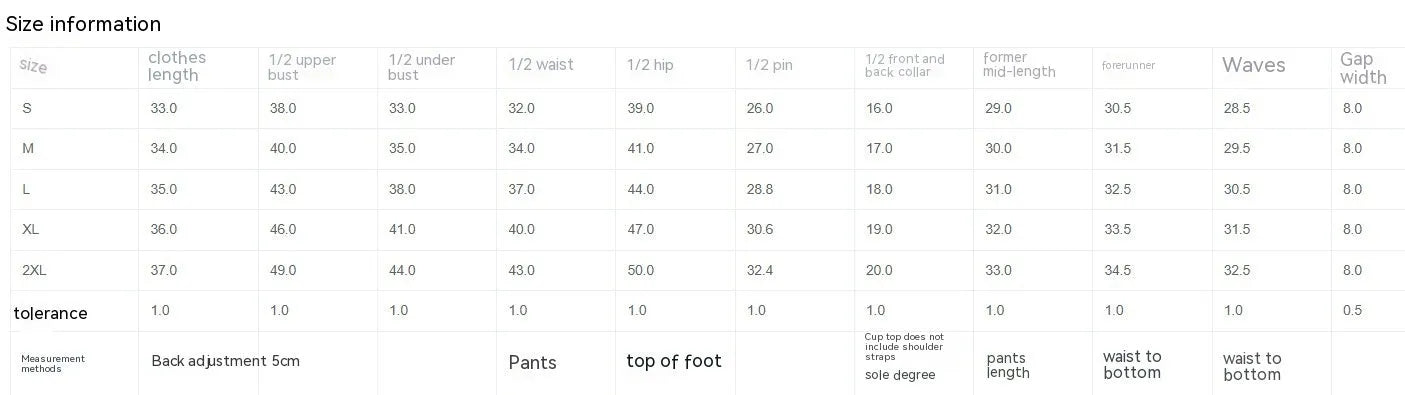
Task: Click the 'Waves' column header
Action: pos(1253,65)
